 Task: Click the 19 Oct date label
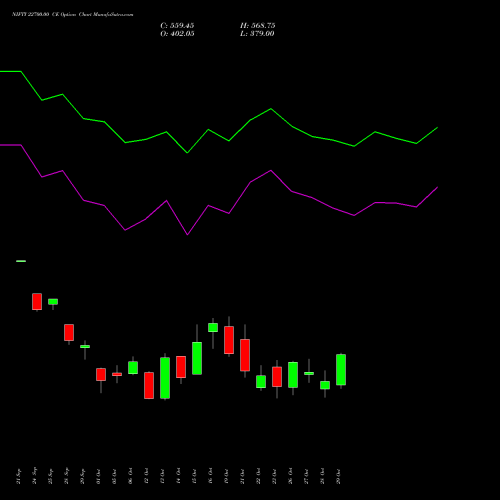(x=227, y=477)
